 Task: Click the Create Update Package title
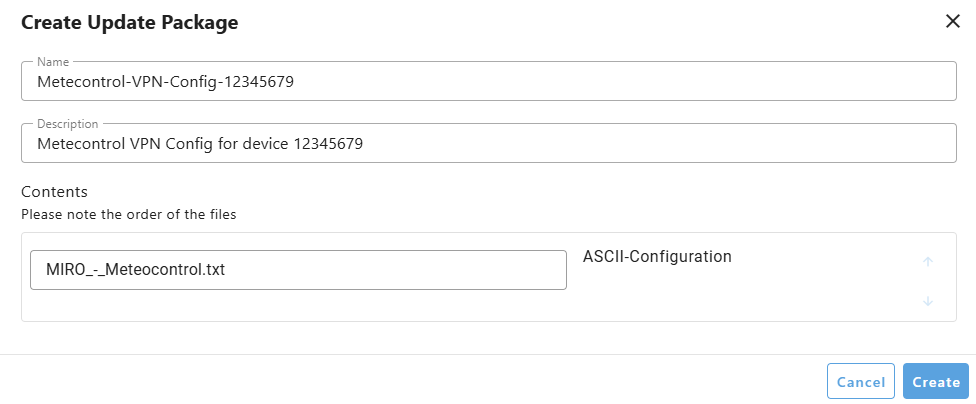point(129,22)
